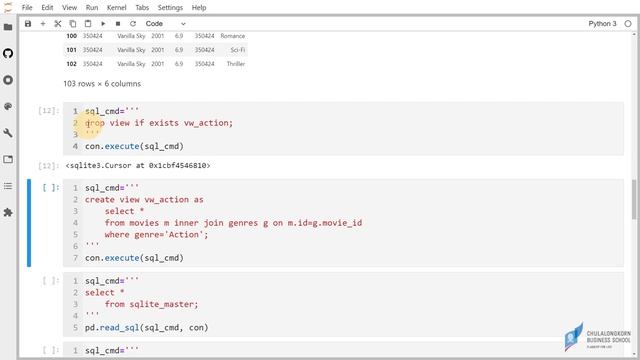Open the View menu

(69, 7)
